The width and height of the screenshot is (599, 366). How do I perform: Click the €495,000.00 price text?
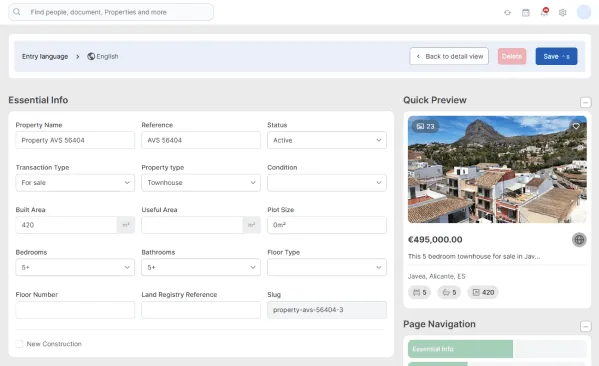point(435,240)
